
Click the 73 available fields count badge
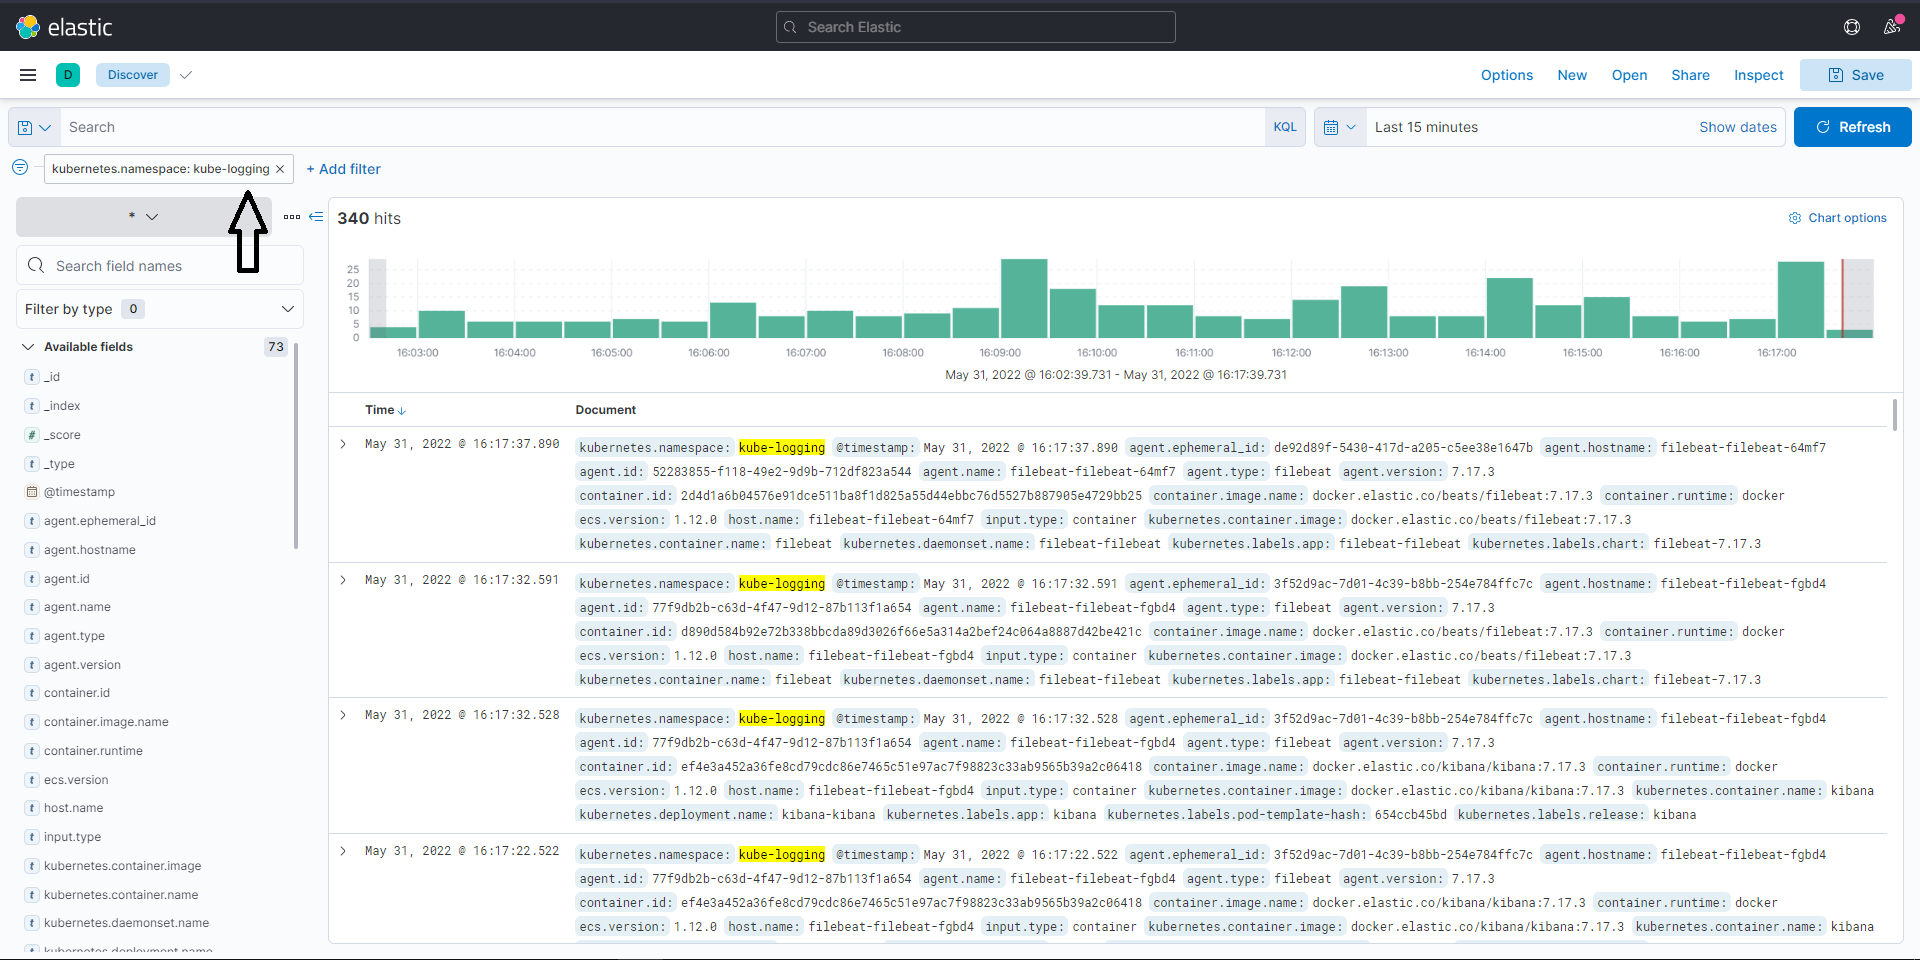(x=276, y=347)
